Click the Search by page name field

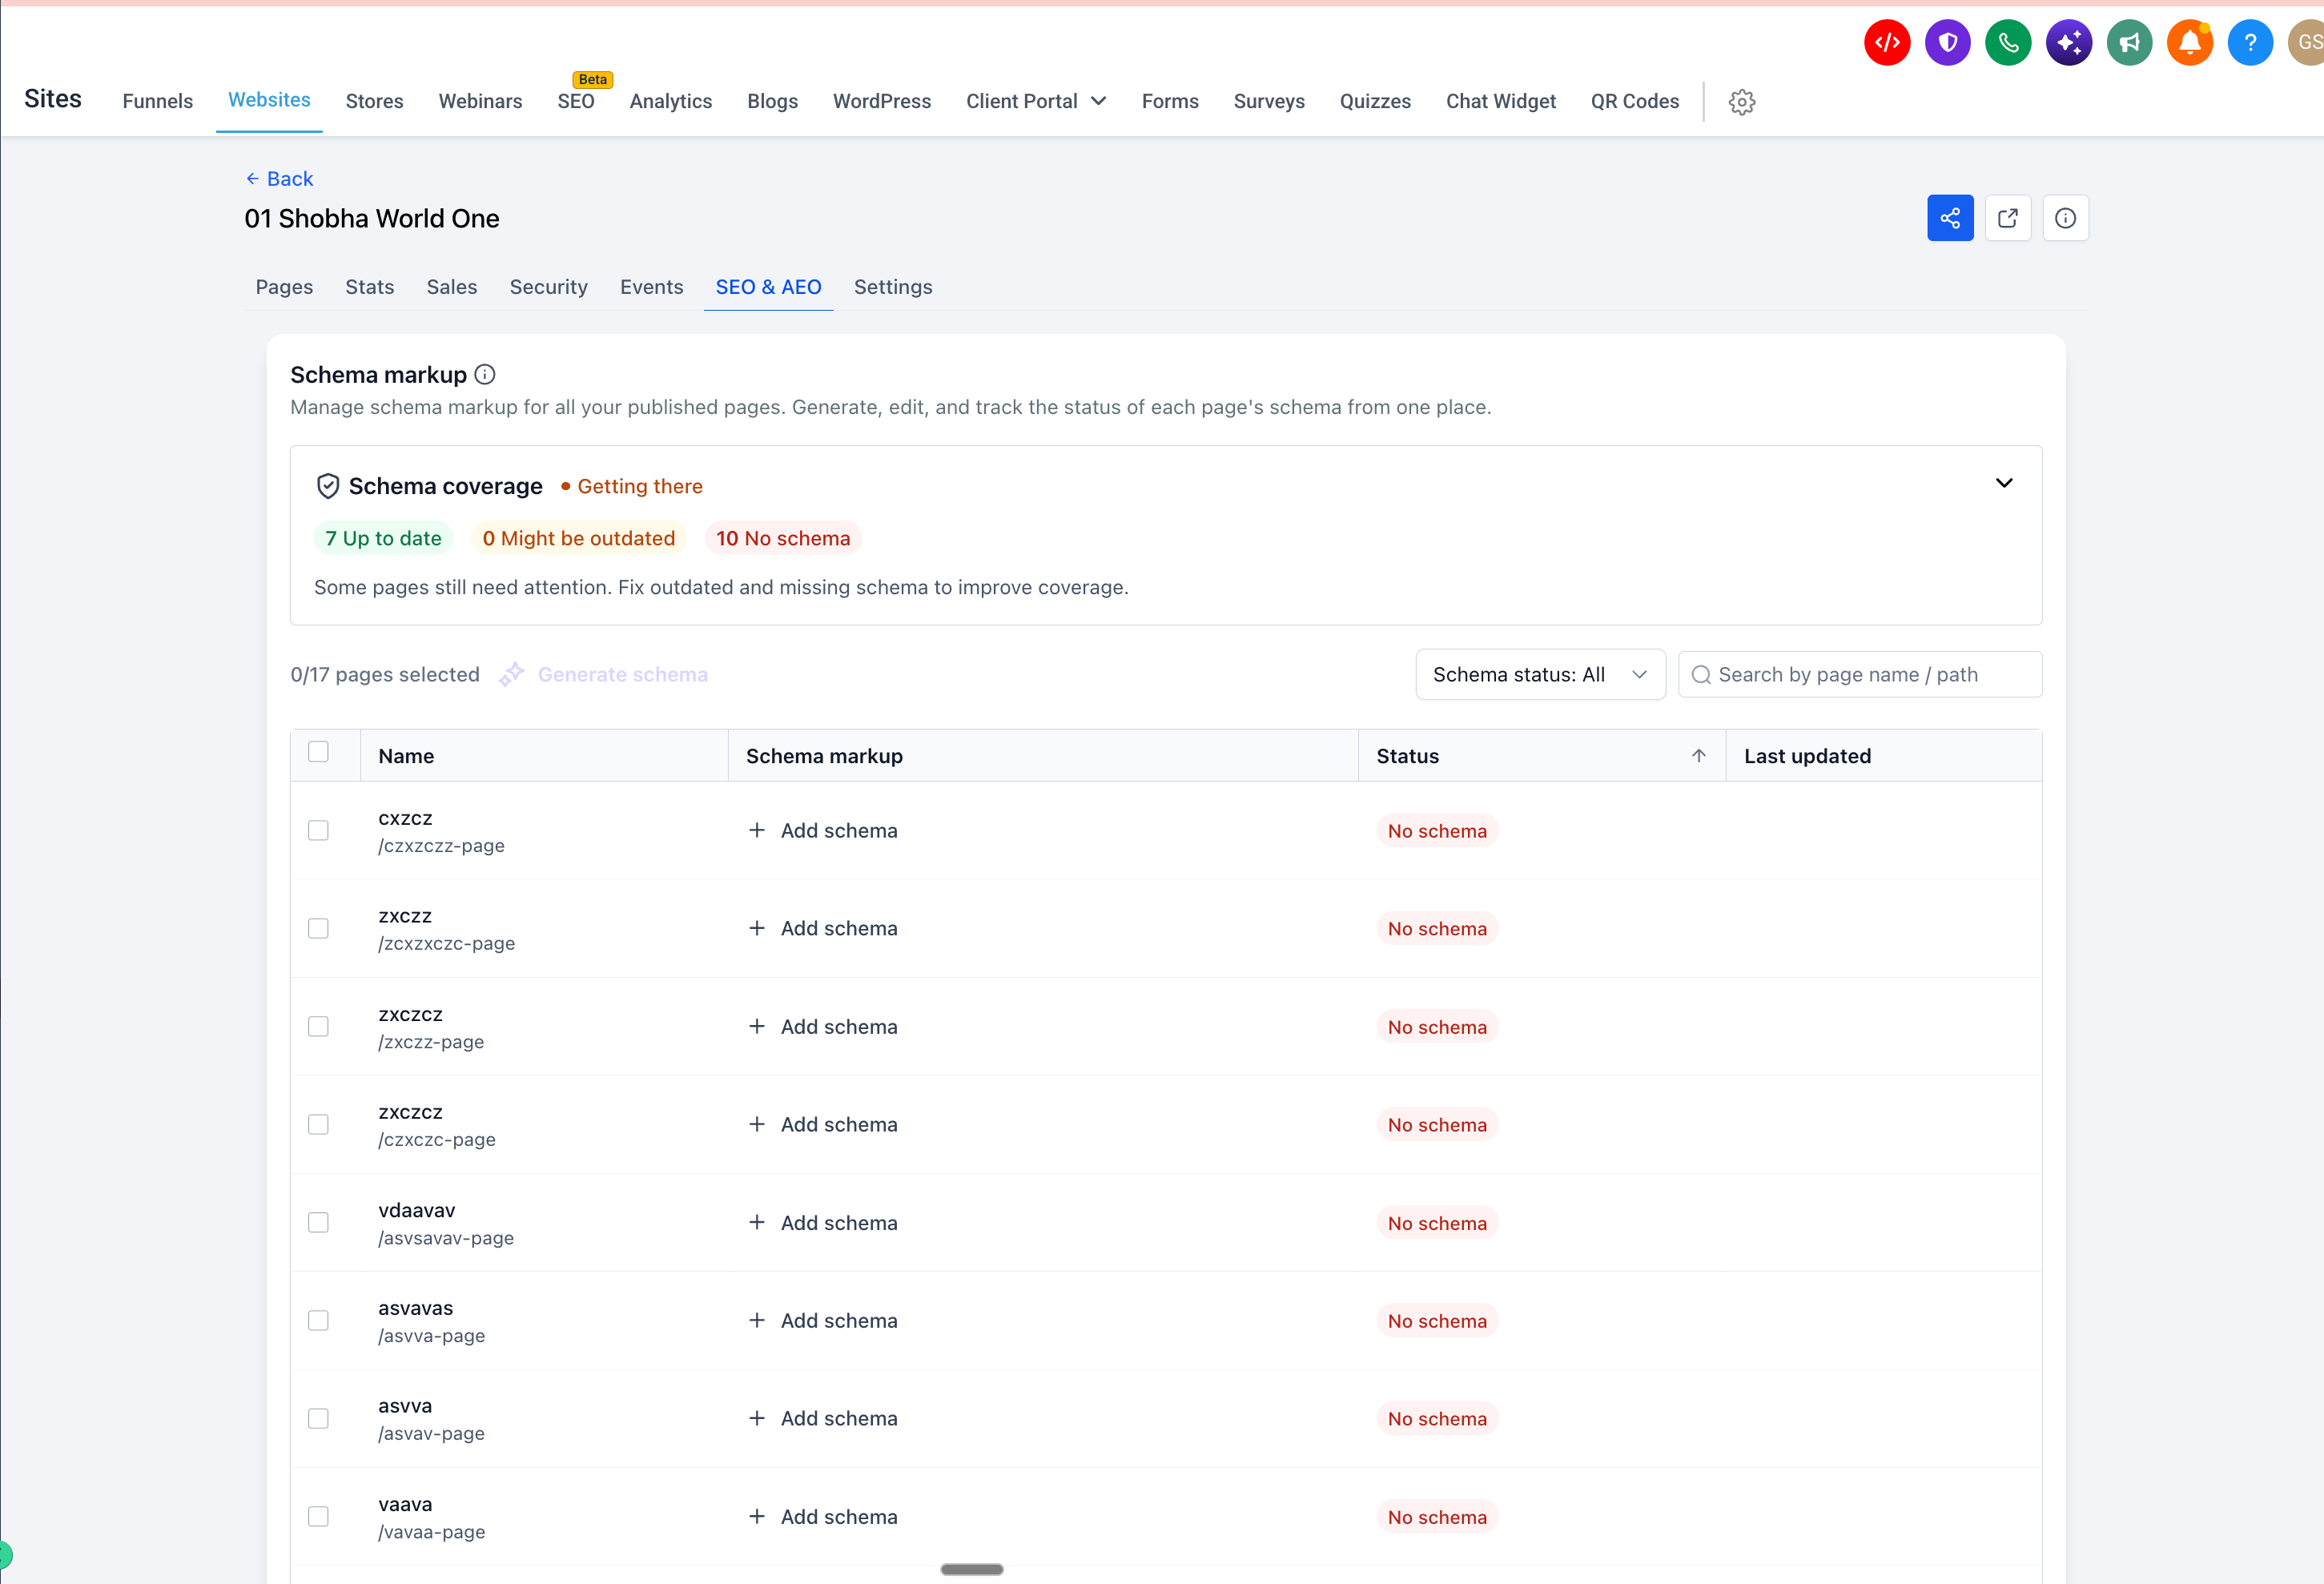click(1860, 675)
